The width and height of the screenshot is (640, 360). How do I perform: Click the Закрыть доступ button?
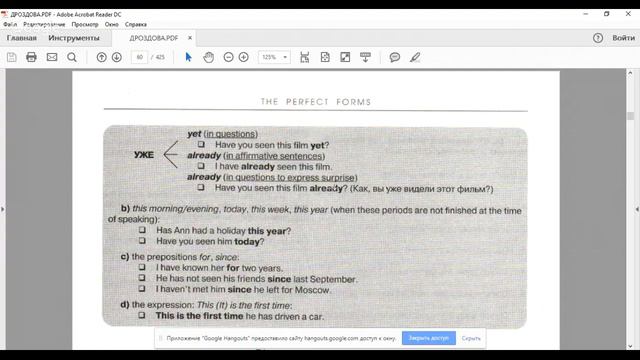429,338
